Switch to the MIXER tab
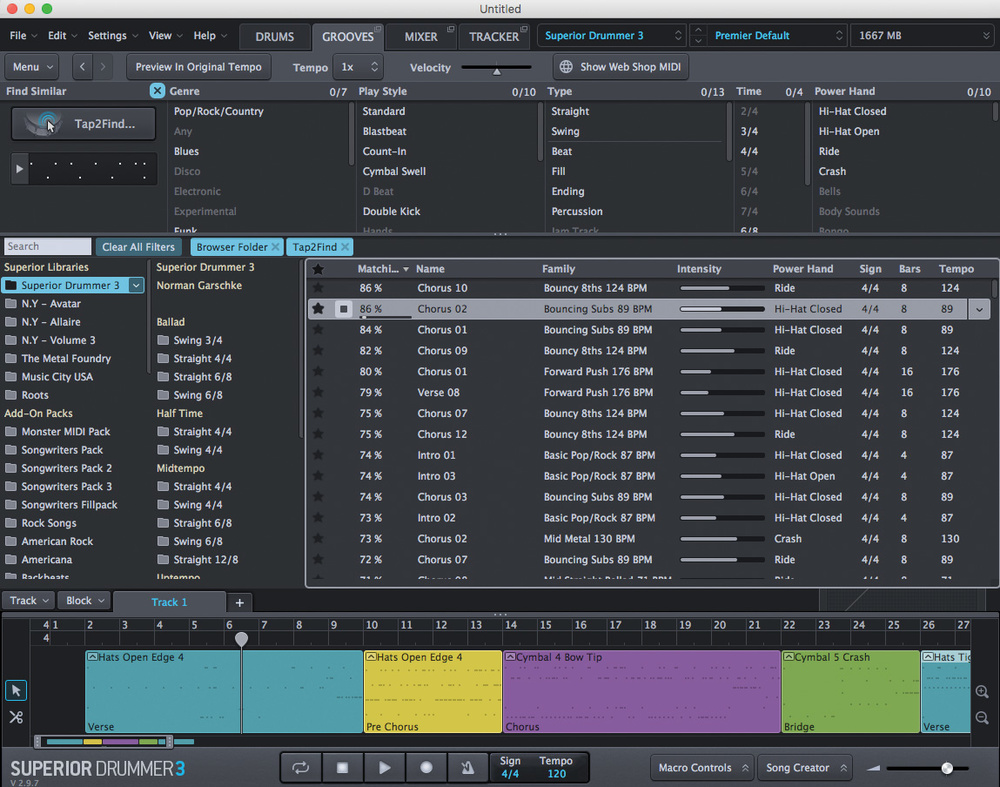Viewport: 1000px width, 787px height. coord(421,36)
